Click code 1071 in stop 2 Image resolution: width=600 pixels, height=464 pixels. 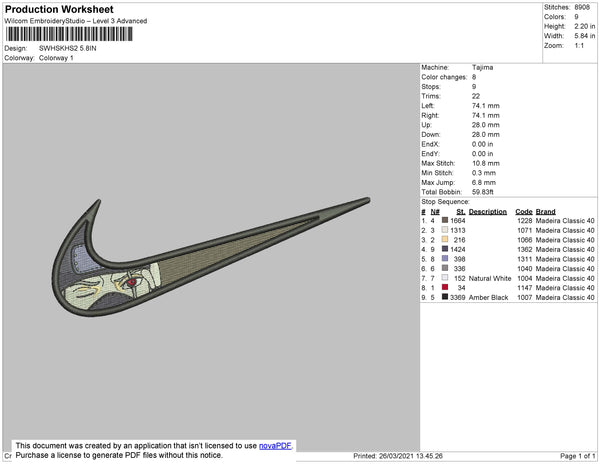tap(525, 230)
